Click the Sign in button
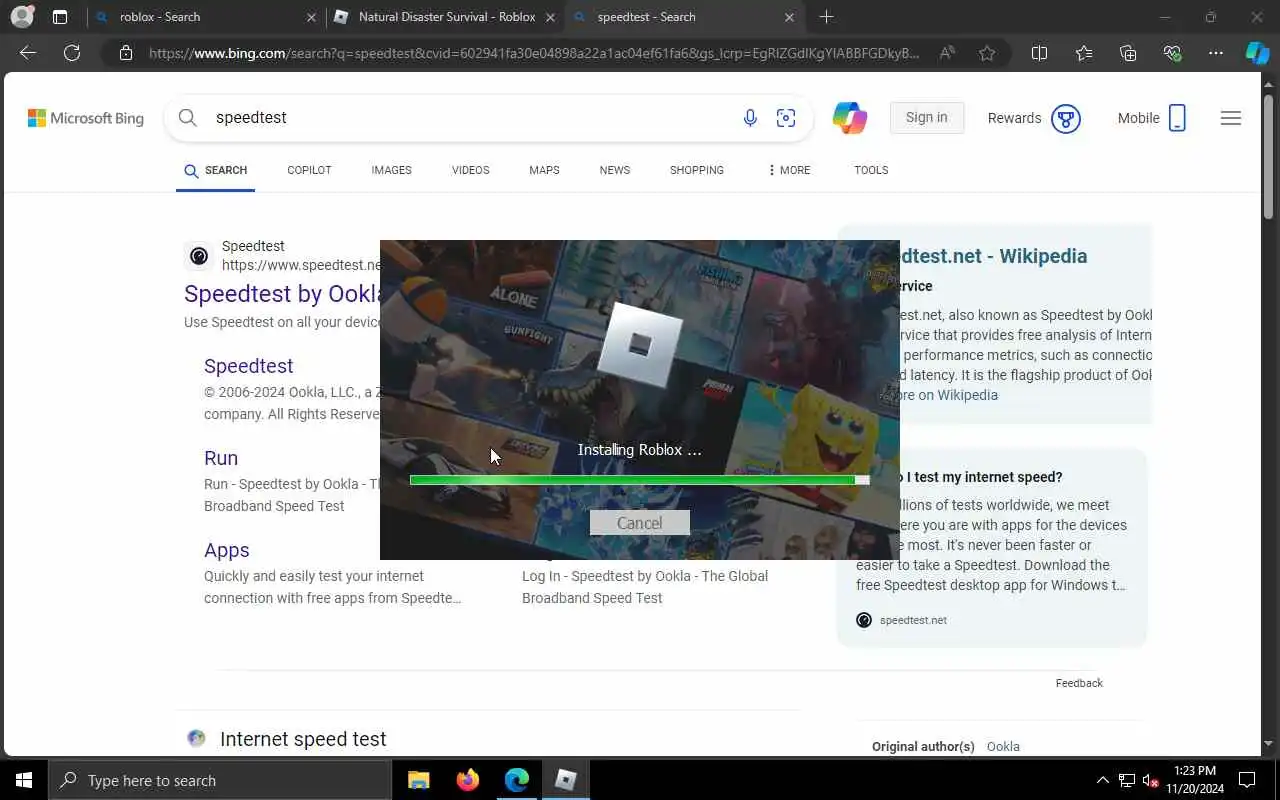Viewport: 1280px width, 800px height. click(x=926, y=117)
